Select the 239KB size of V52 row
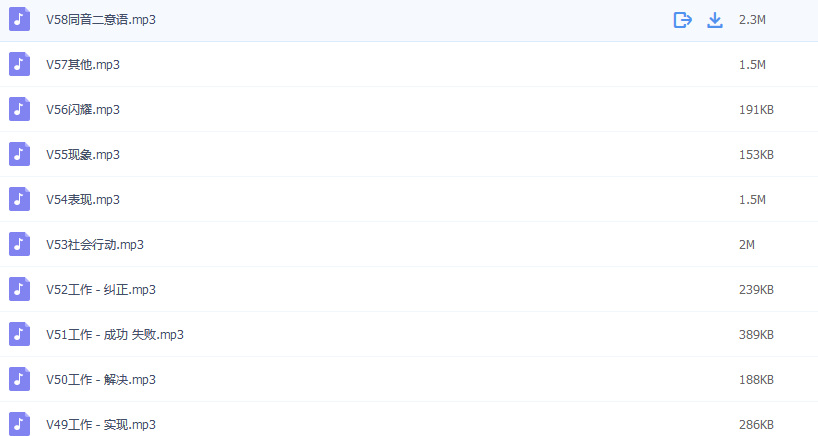This screenshot has height=436, width=818. pos(756,290)
